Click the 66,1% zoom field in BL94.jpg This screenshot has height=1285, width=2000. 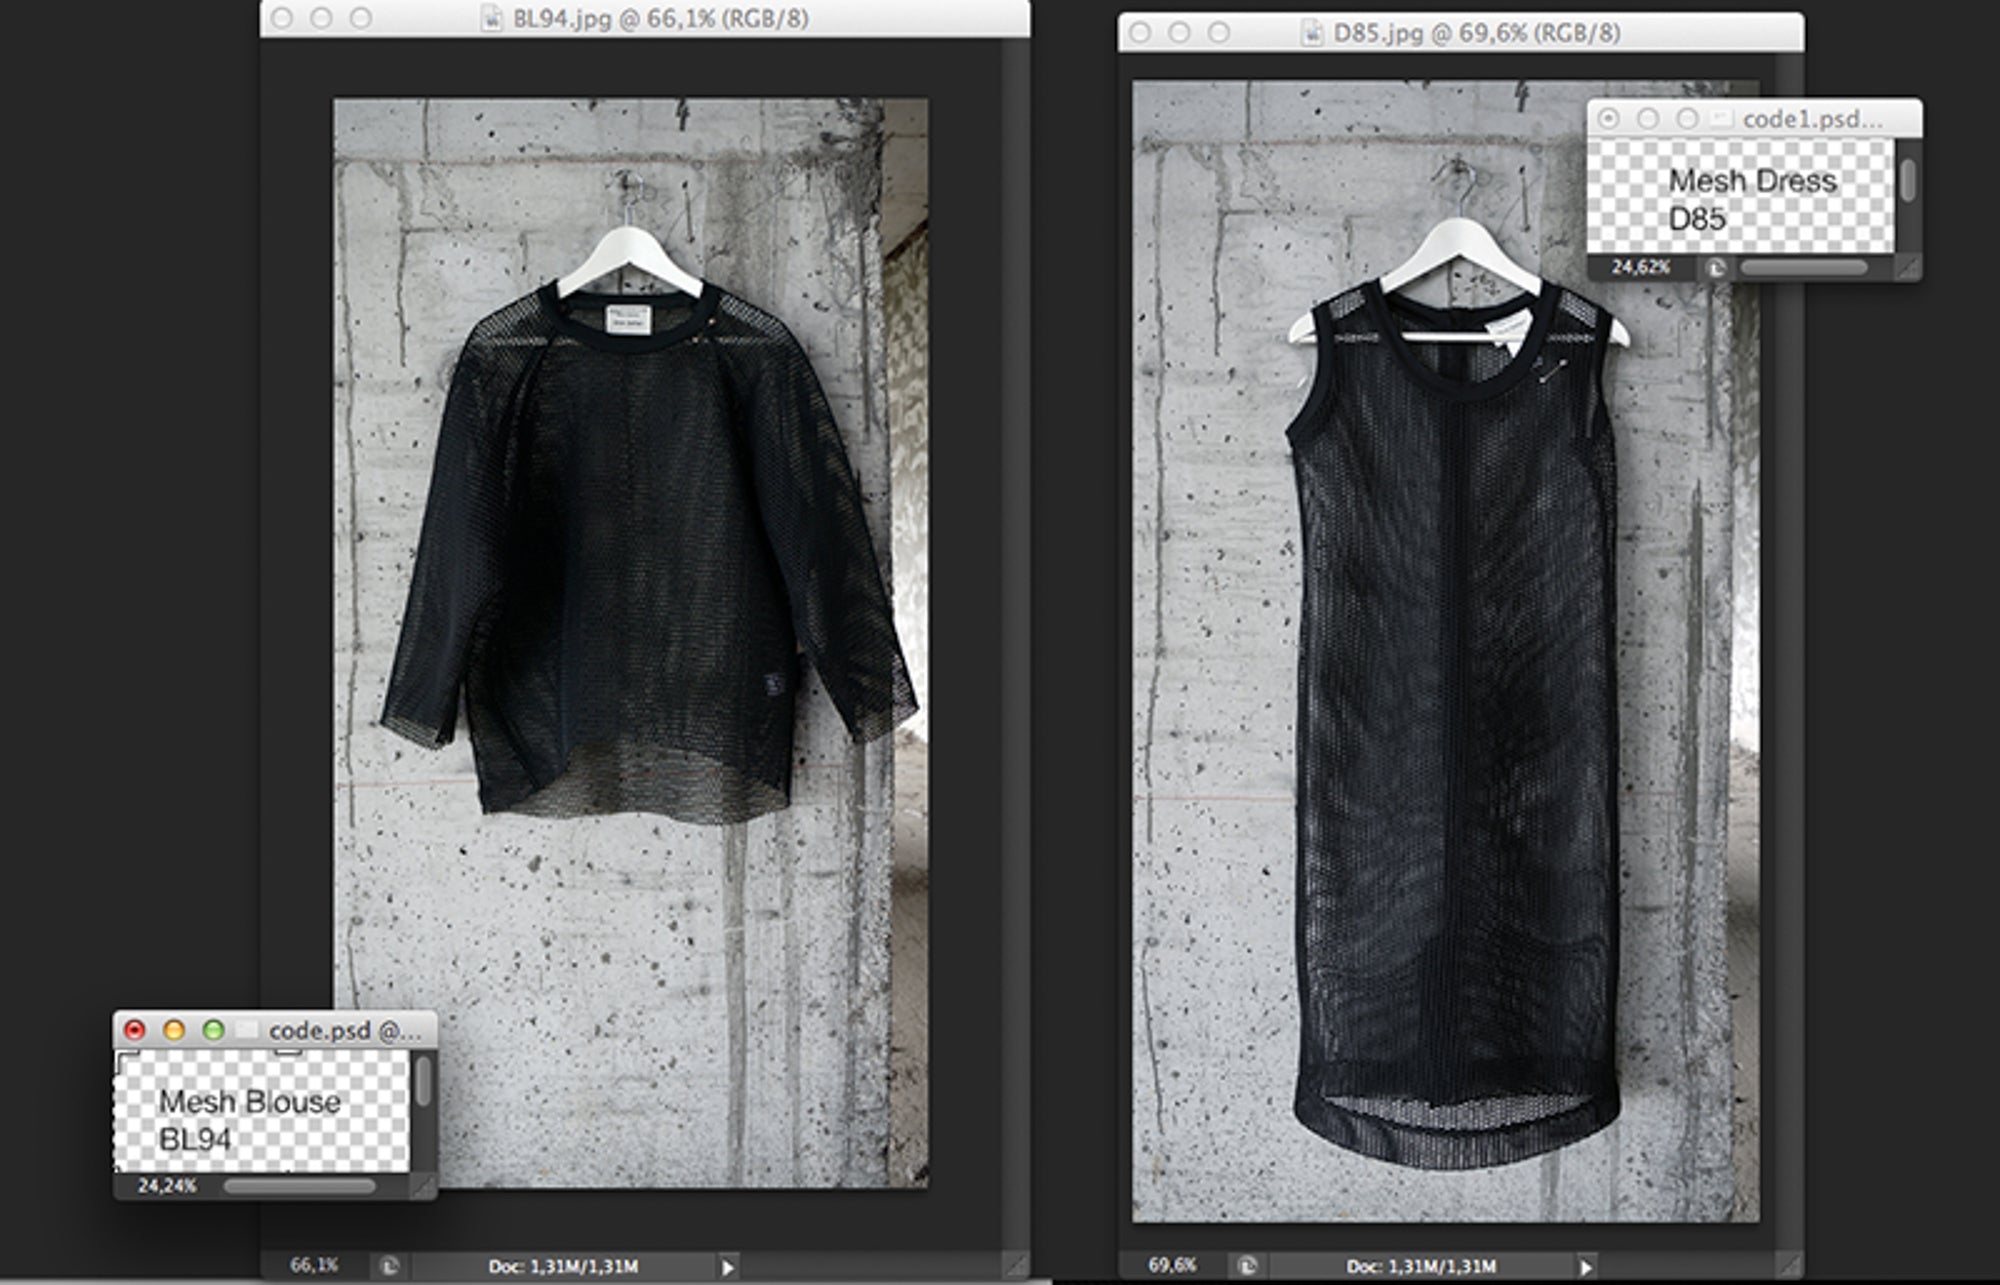coord(314,1266)
